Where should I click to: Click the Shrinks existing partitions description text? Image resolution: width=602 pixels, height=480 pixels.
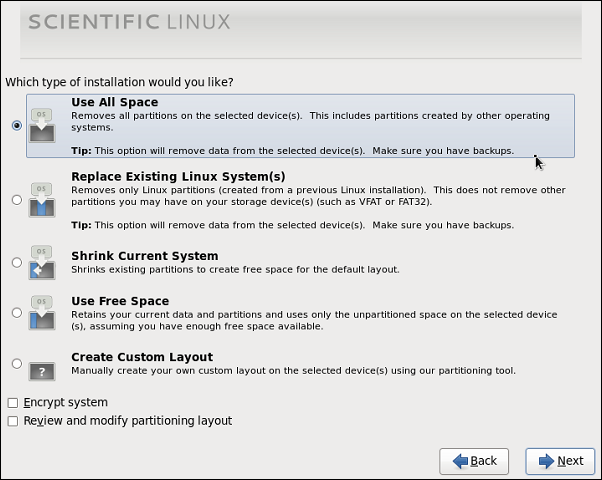pyautogui.click(x=235, y=270)
